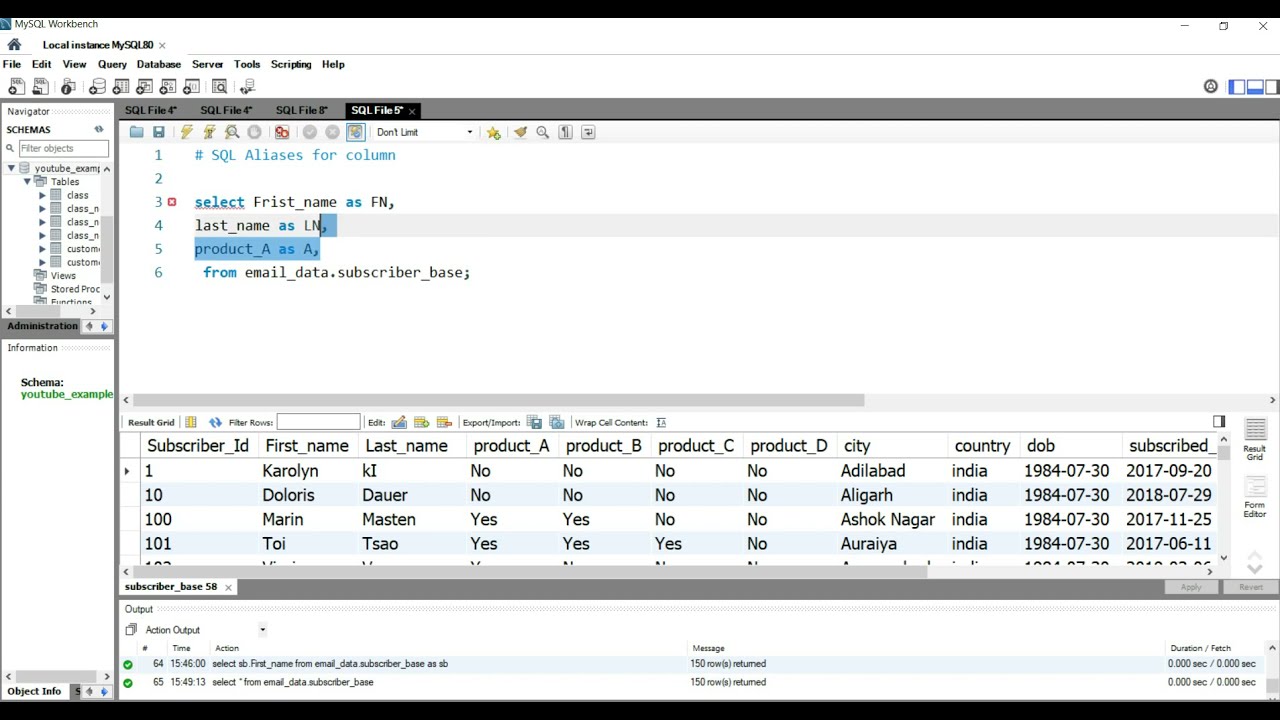The width and height of the screenshot is (1280, 720).
Task: Open the Query menu
Action: click(112, 64)
